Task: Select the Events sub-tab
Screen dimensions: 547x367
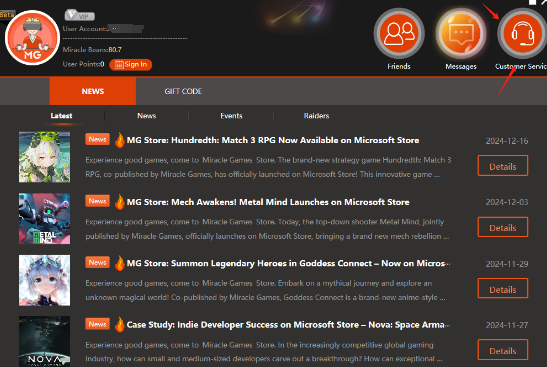Action: click(x=231, y=116)
